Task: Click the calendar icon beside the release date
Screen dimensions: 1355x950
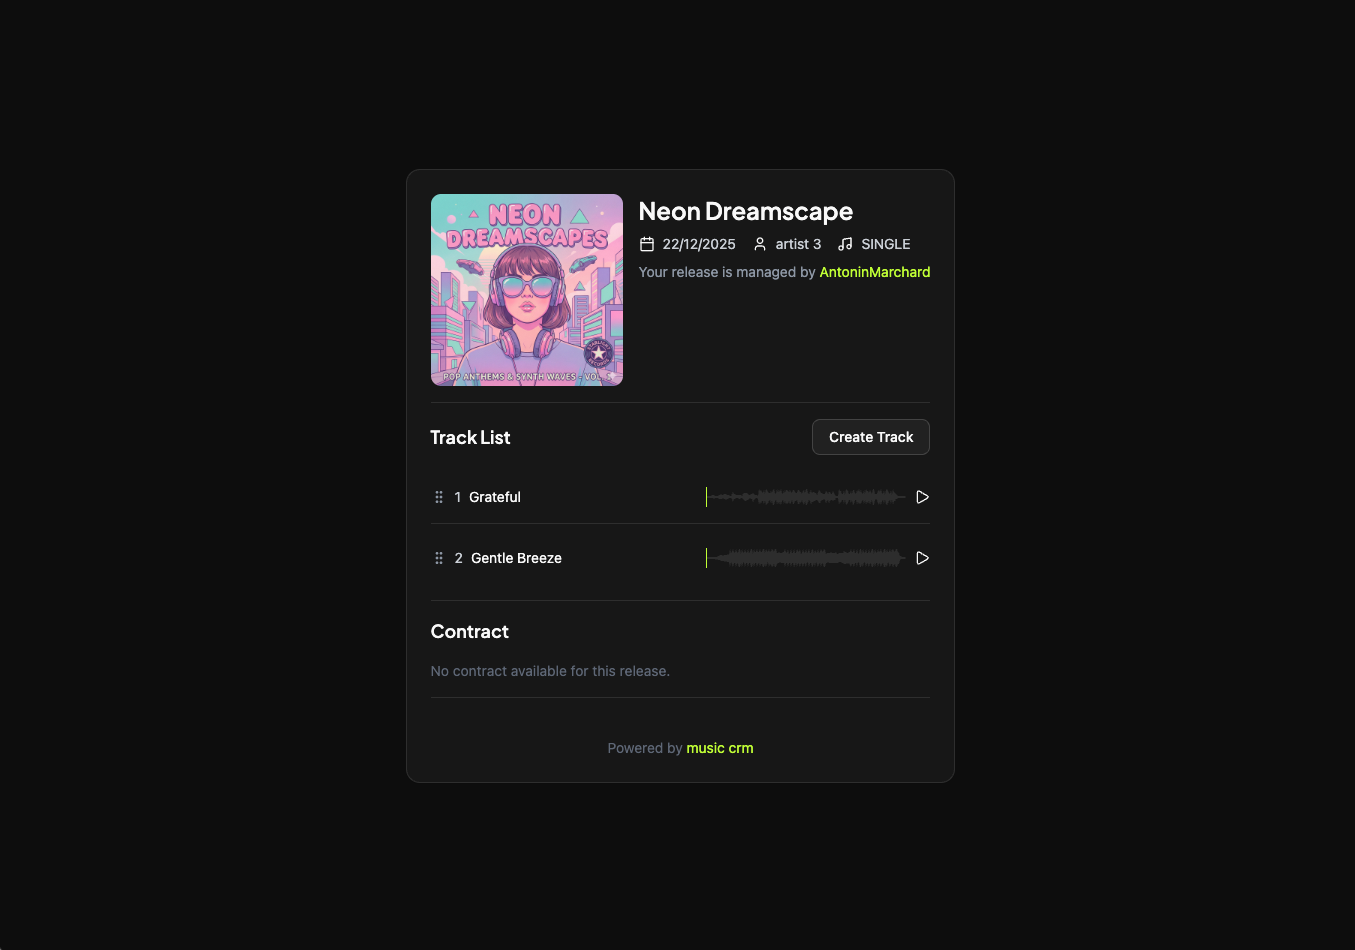Action: (646, 243)
